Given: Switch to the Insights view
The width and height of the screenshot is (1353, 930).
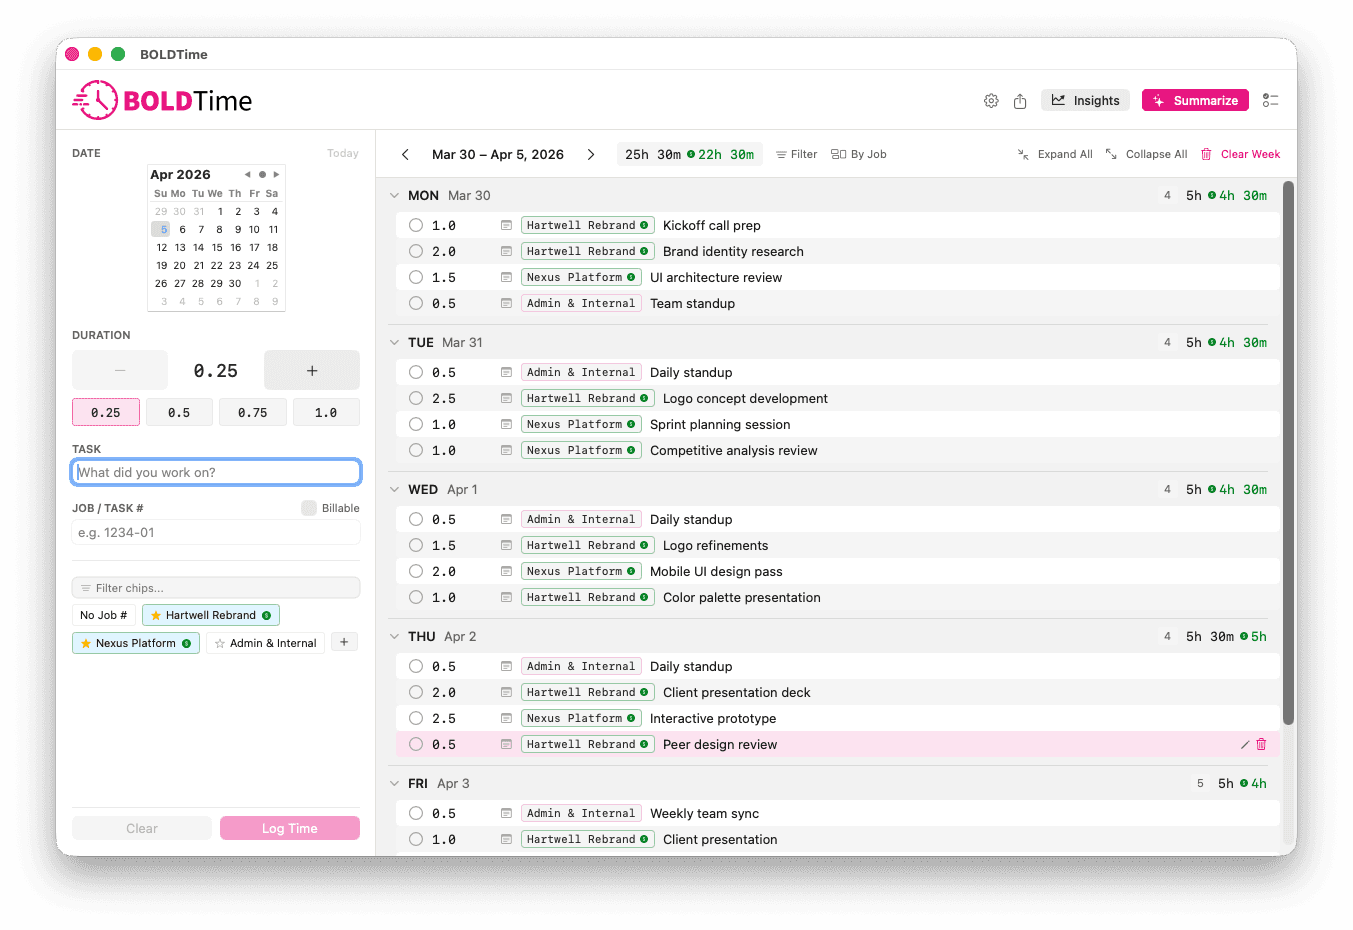Looking at the screenshot, I should click(1085, 100).
